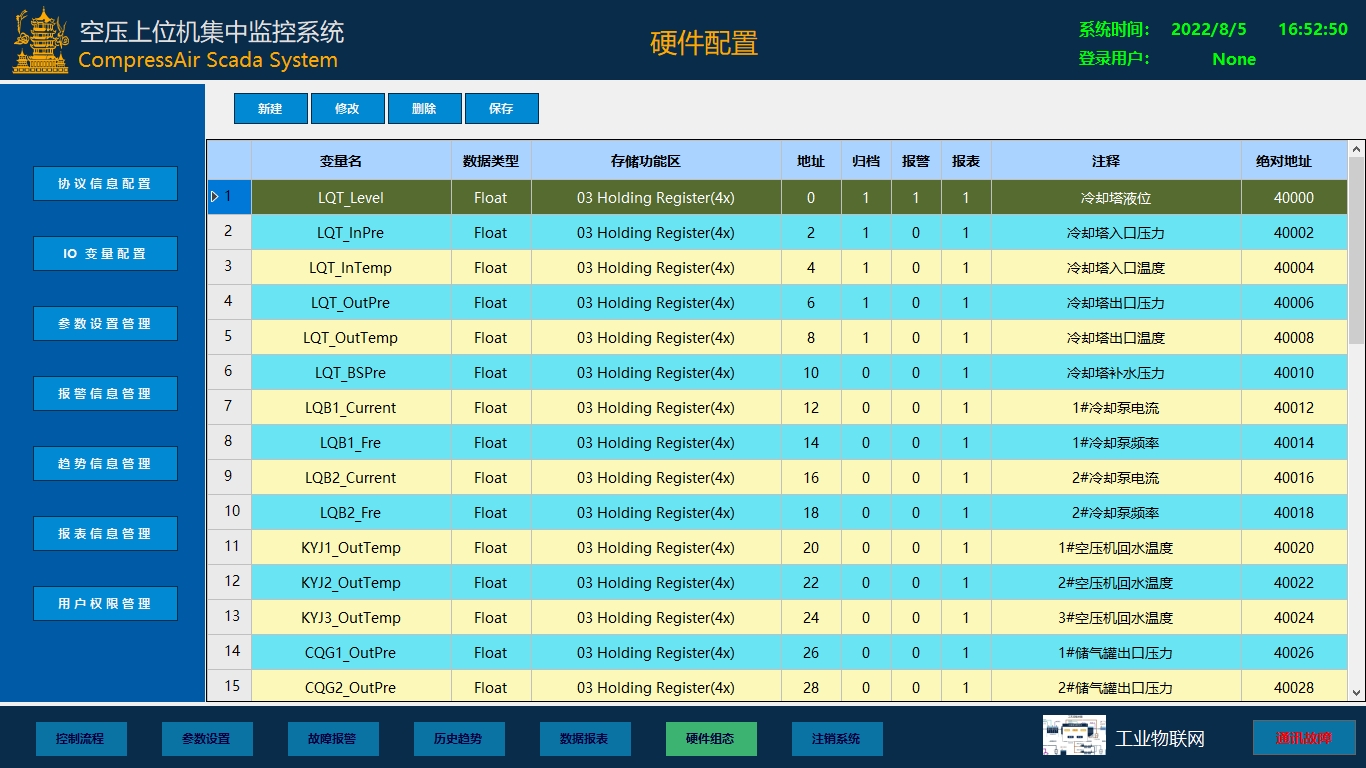Image resolution: width=1366 pixels, height=768 pixels.
Task: Open 趋势信息管理 in sidebar
Action: [x=105, y=464]
